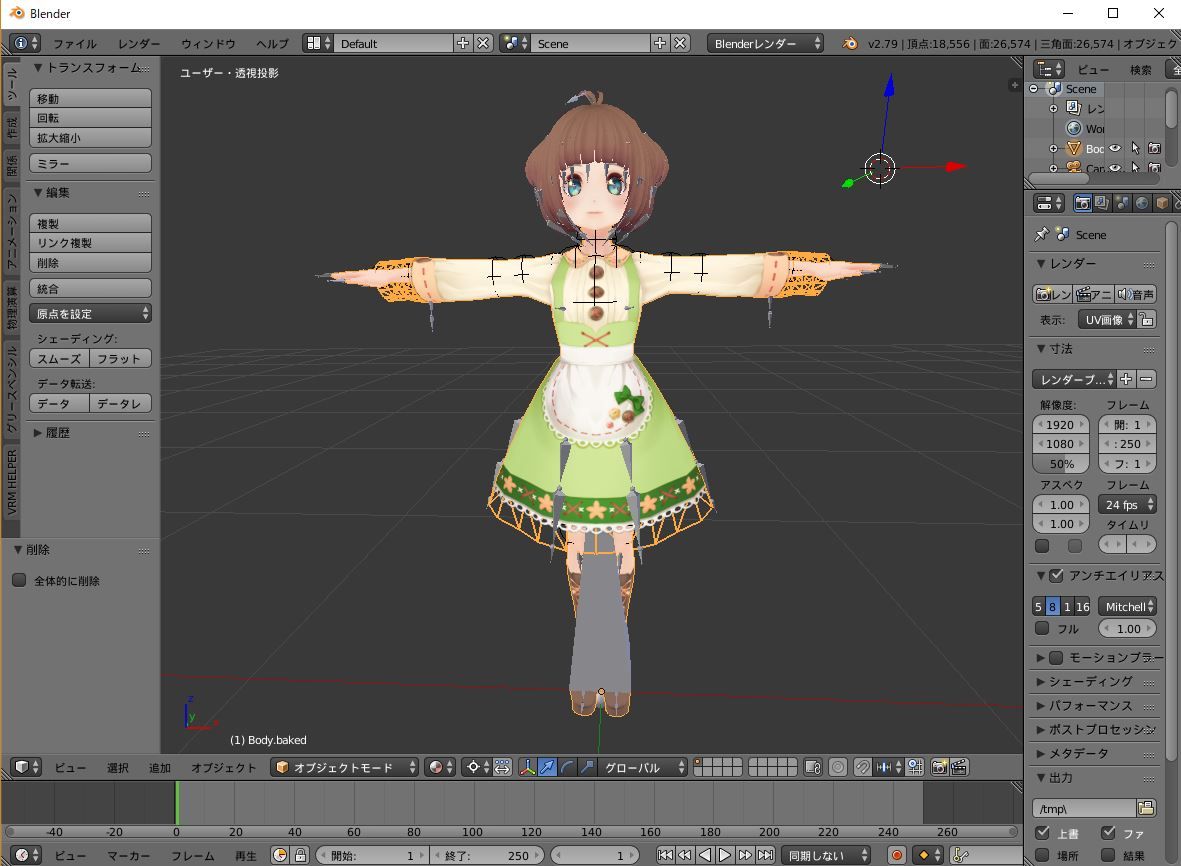Open the 24 fps frame rate dropdown
Image resolution: width=1181 pixels, height=866 pixels.
coord(1128,505)
